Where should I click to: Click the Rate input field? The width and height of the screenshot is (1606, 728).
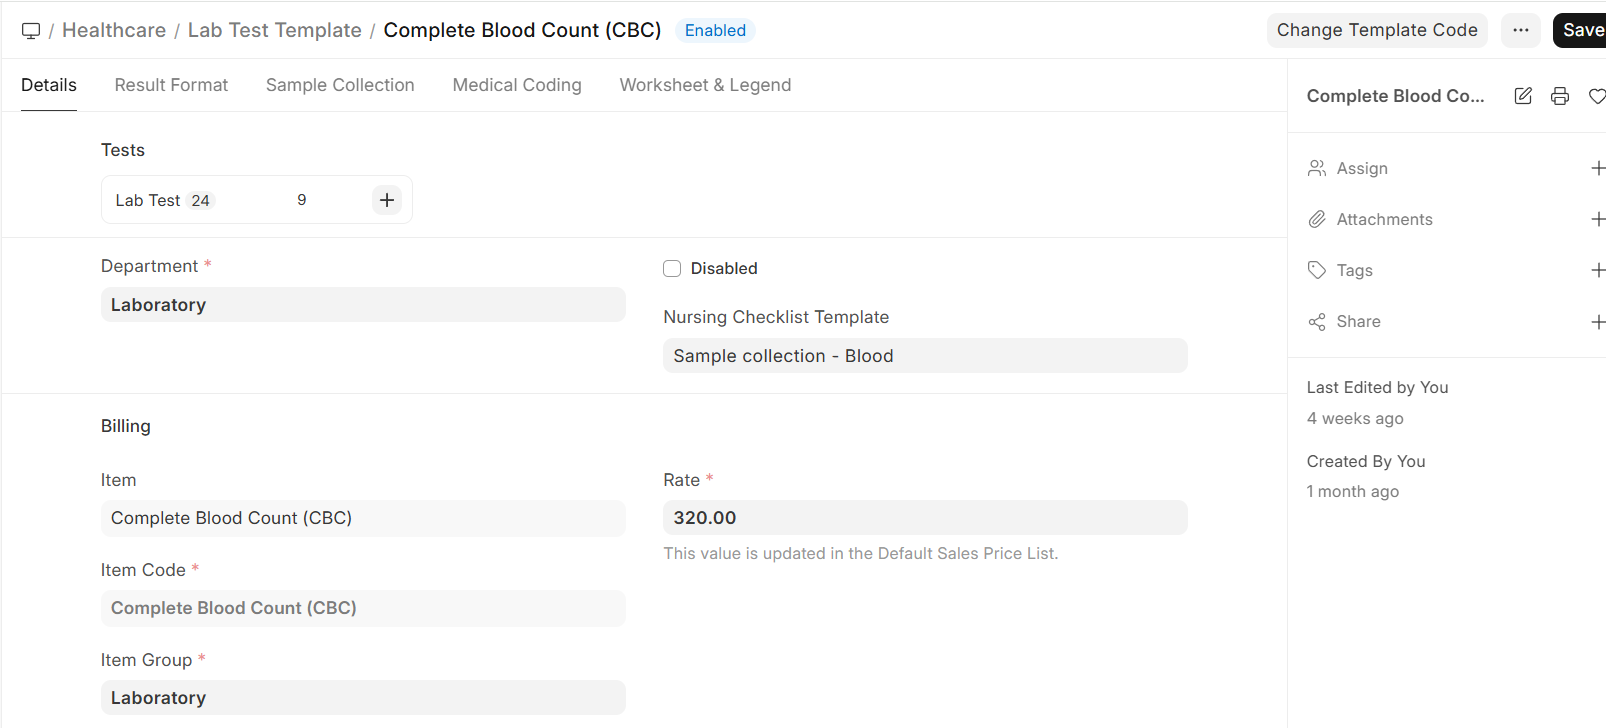925,518
